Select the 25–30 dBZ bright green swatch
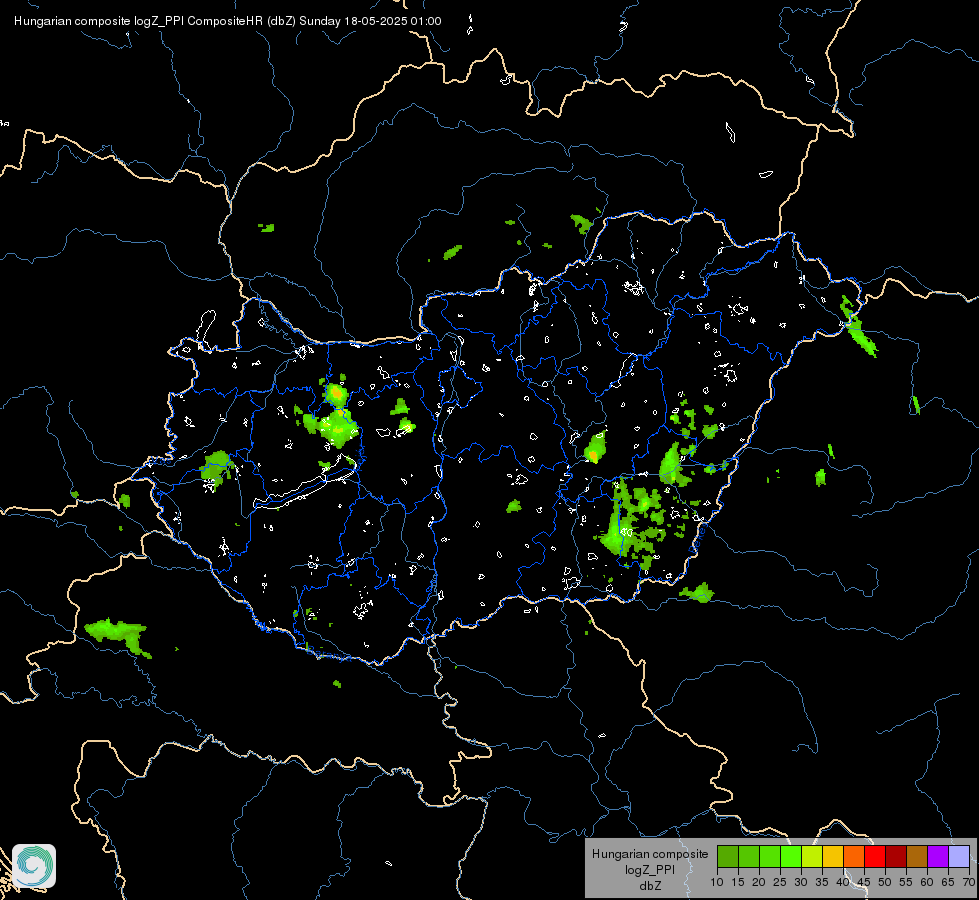This screenshot has height=900, width=979. [x=790, y=856]
